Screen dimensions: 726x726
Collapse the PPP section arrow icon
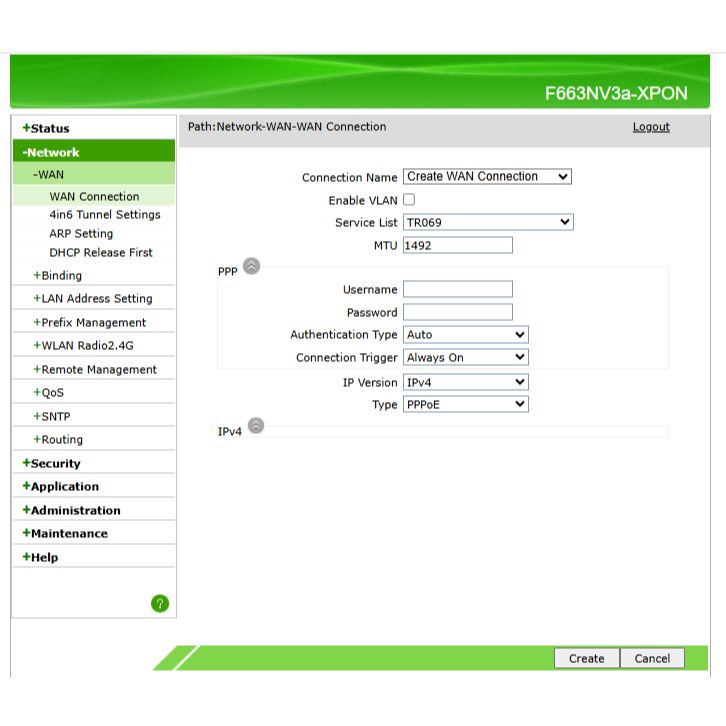pos(252,266)
